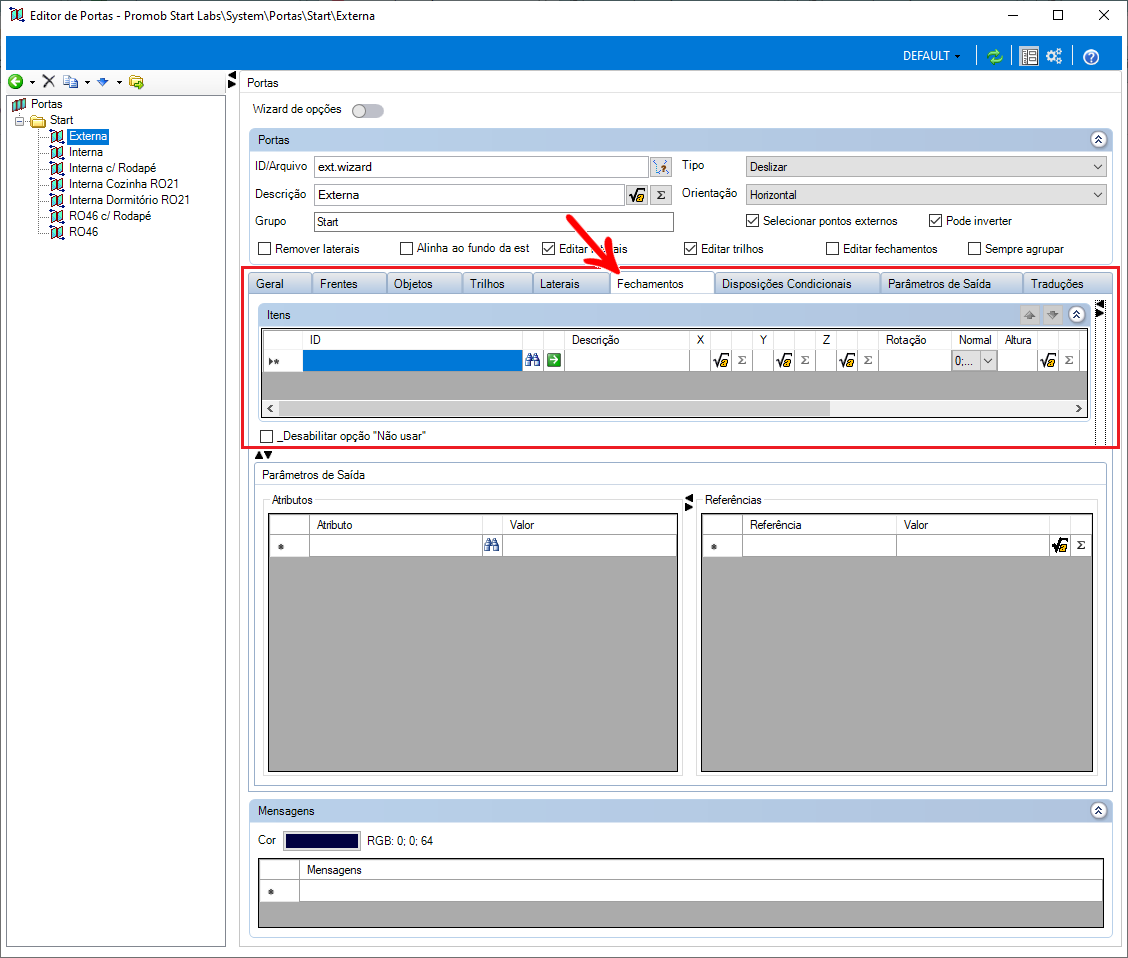Viewport: 1128px width, 958px height.
Task: Click sigma icon beside Descrição field
Action: [661, 195]
